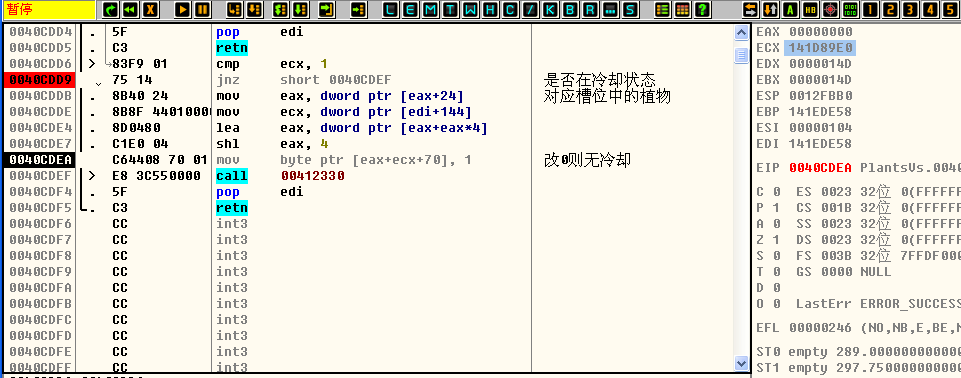This screenshot has width=961, height=378.
Task: Click the green A plugin icon
Action: [x=791, y=9]
